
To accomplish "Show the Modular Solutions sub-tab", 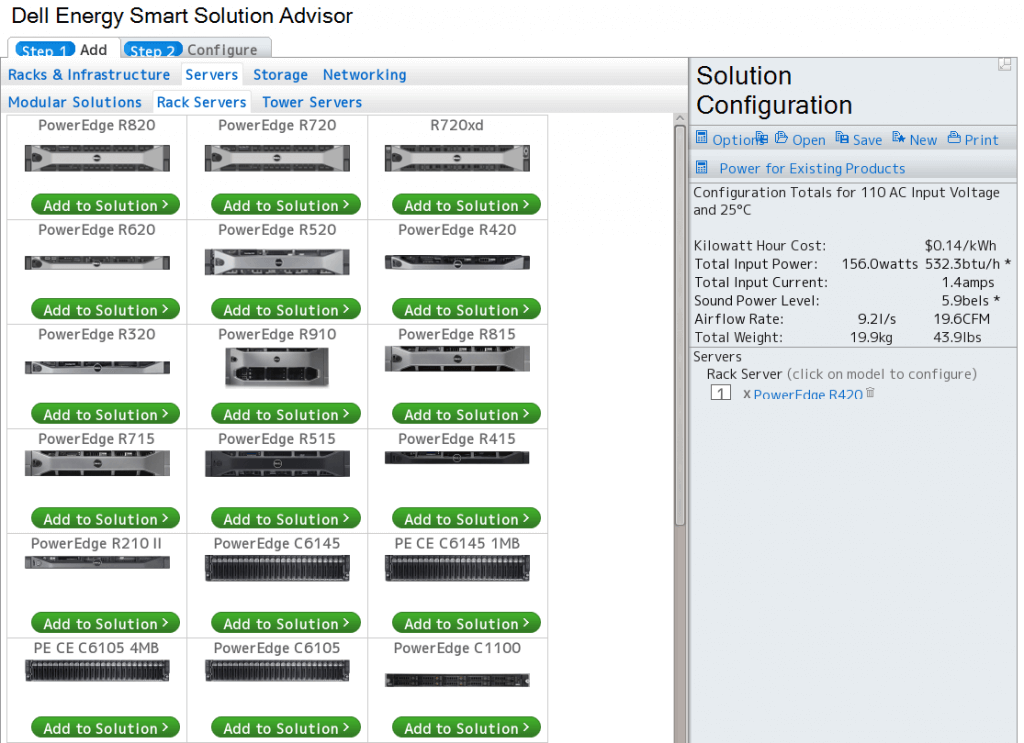I will click(x=74, y=103).
